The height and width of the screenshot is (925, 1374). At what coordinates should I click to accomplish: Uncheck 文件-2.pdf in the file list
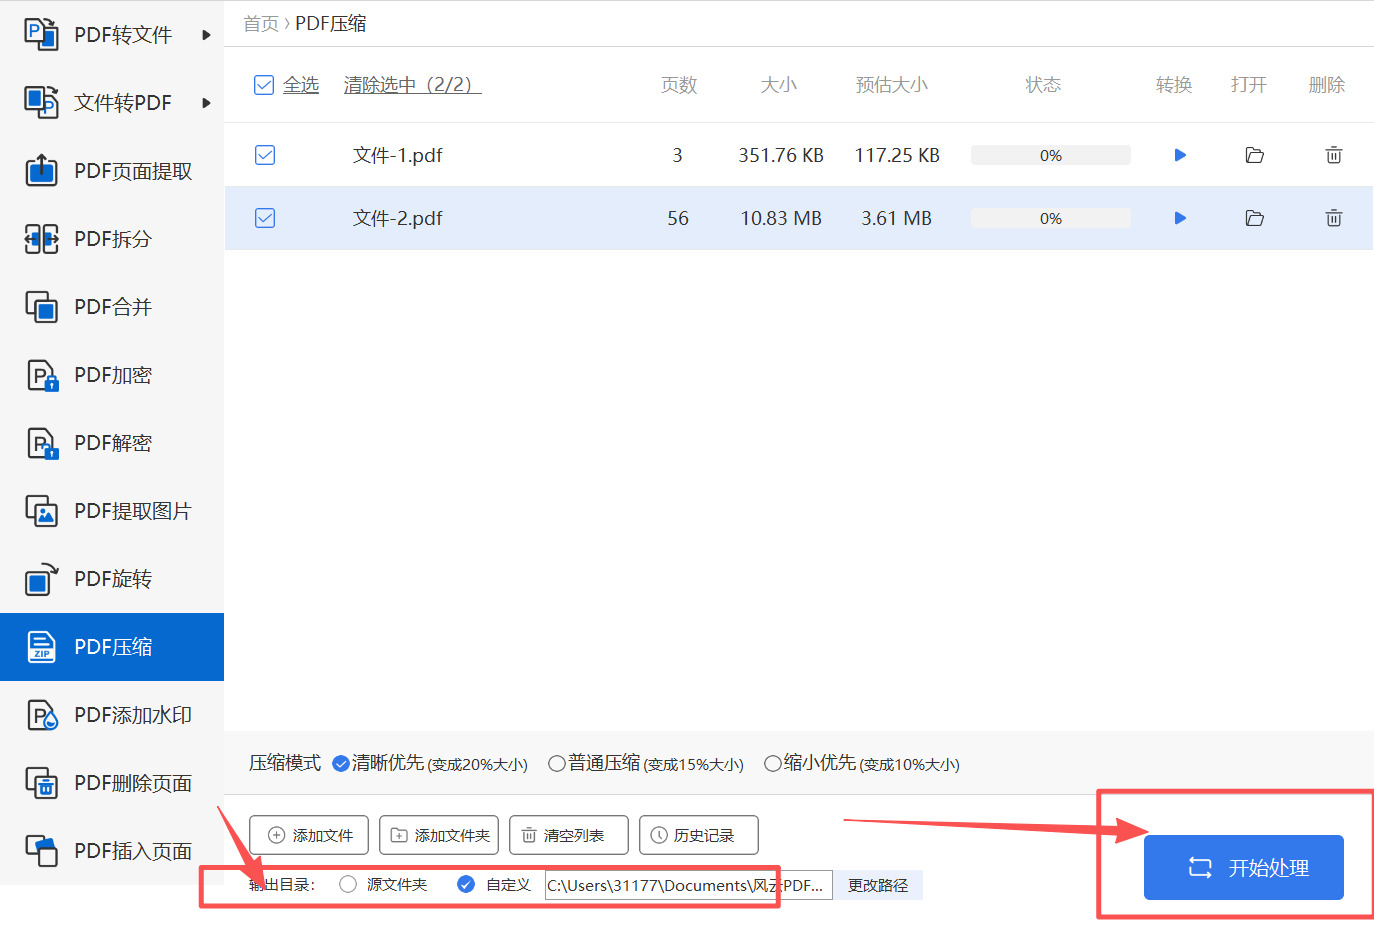tap(264, 218)
